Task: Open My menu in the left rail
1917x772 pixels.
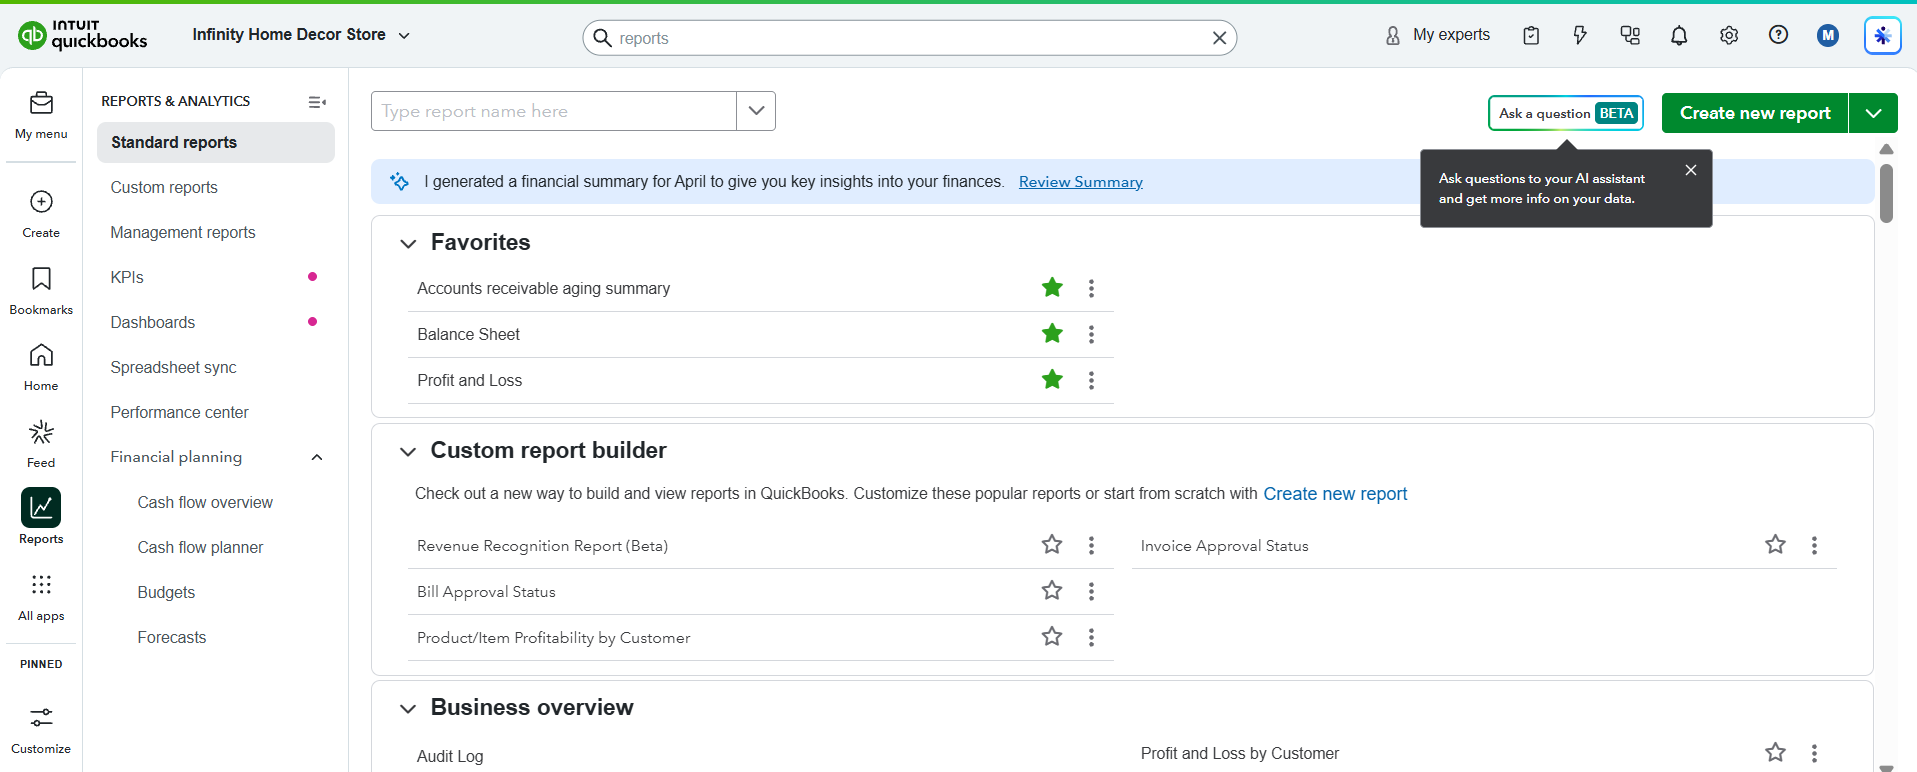Action: [41, 115]
